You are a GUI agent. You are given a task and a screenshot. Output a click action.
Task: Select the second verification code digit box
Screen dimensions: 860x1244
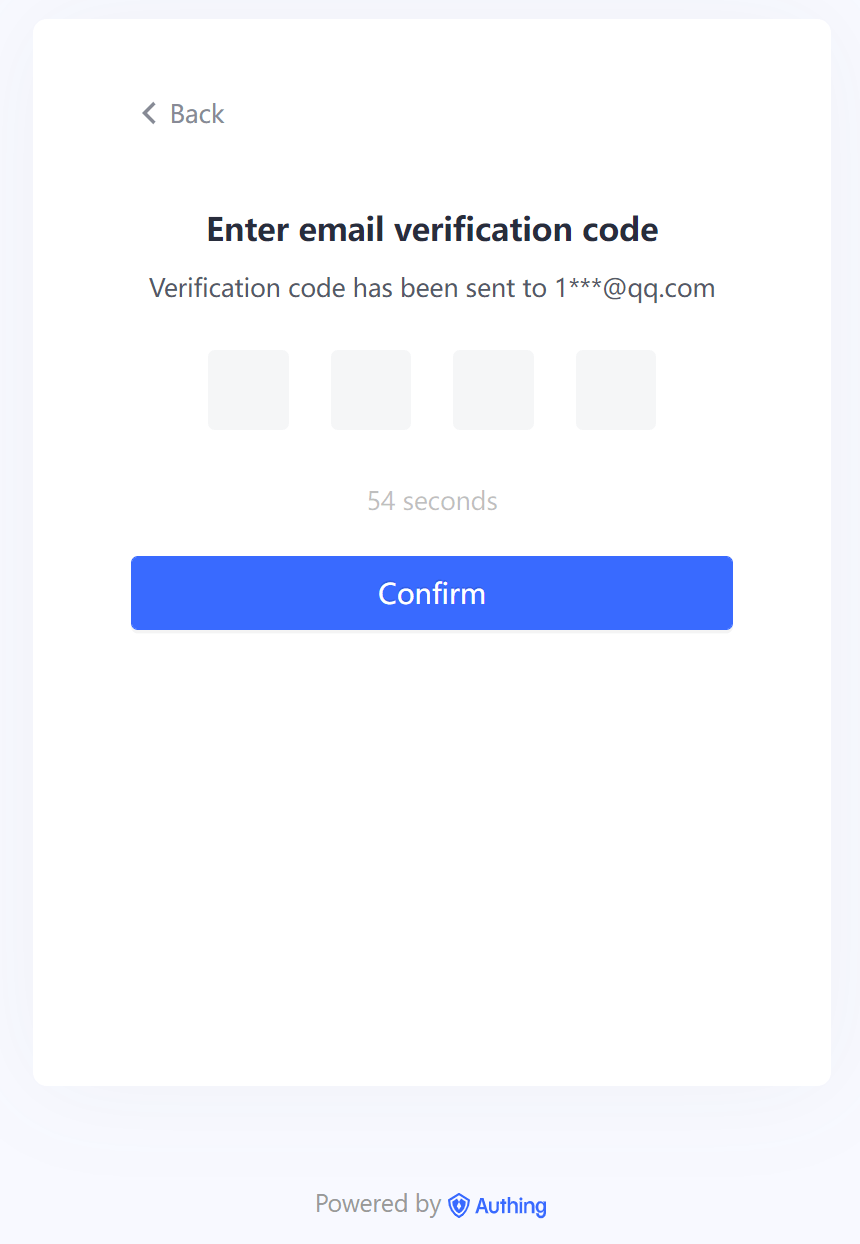371,390
